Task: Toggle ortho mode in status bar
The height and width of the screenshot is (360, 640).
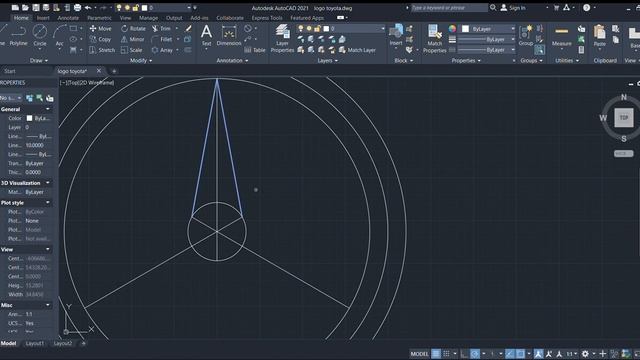Action: pyautogui.click(x=464, y=353)
